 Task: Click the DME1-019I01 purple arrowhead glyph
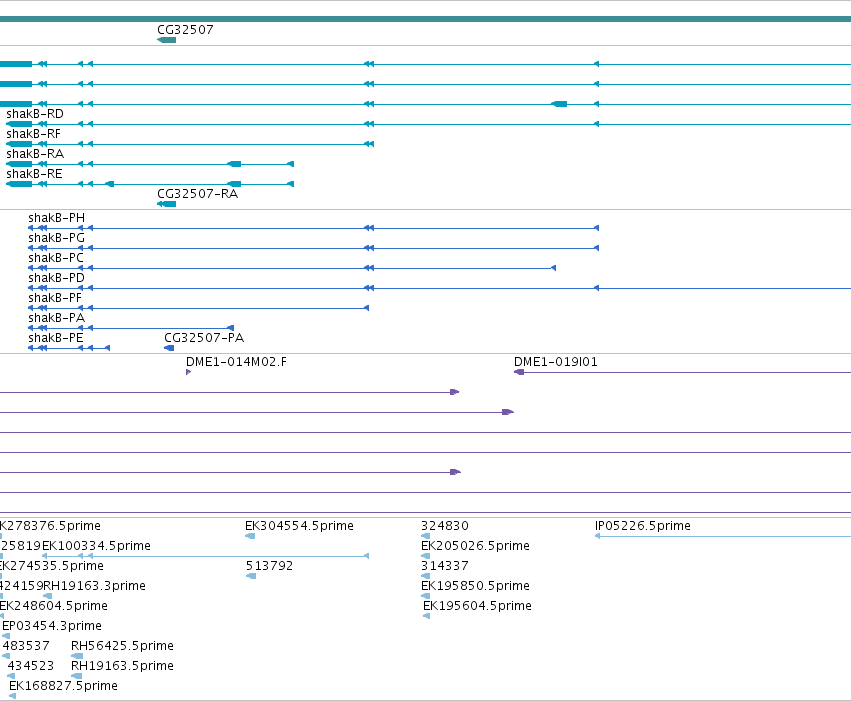coord(519,372)
